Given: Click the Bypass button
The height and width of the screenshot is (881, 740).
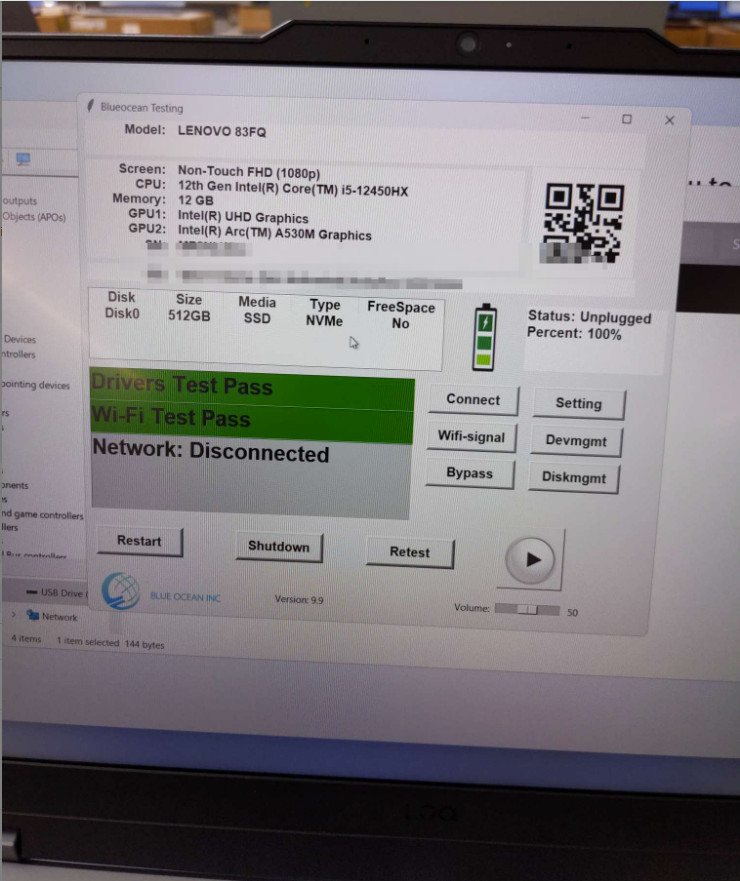Looking at the screenshot, I should click(470, 473).
